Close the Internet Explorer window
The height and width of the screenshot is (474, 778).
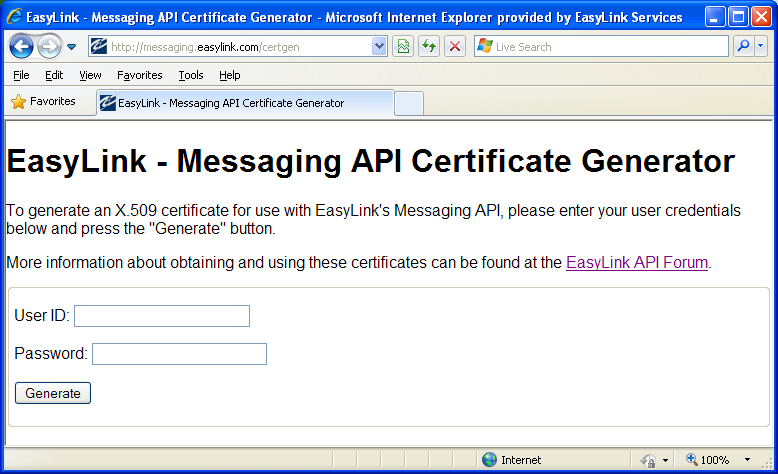tap(761, 17)
